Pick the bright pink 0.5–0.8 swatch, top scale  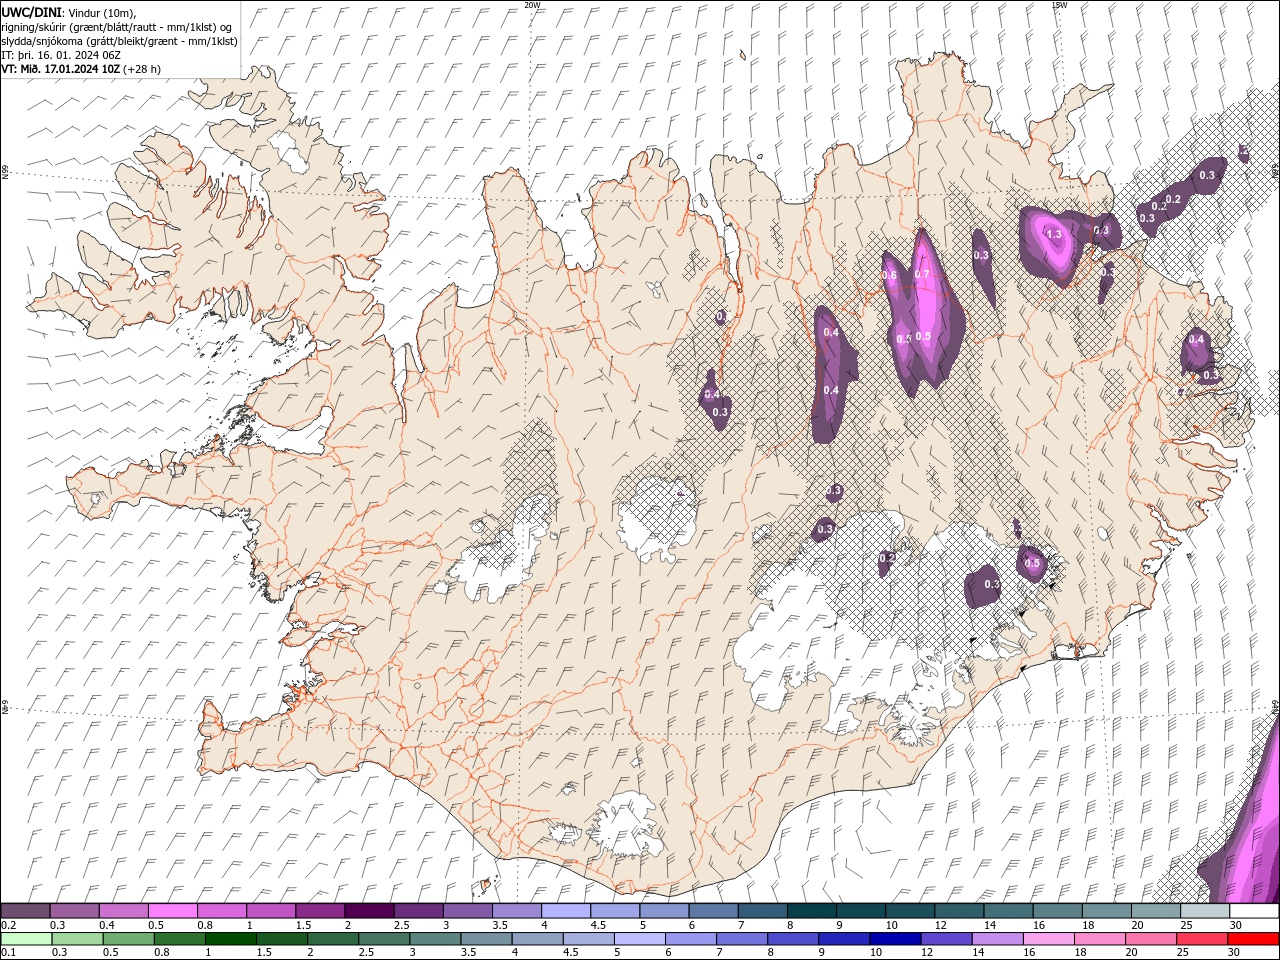pos(172,911)
